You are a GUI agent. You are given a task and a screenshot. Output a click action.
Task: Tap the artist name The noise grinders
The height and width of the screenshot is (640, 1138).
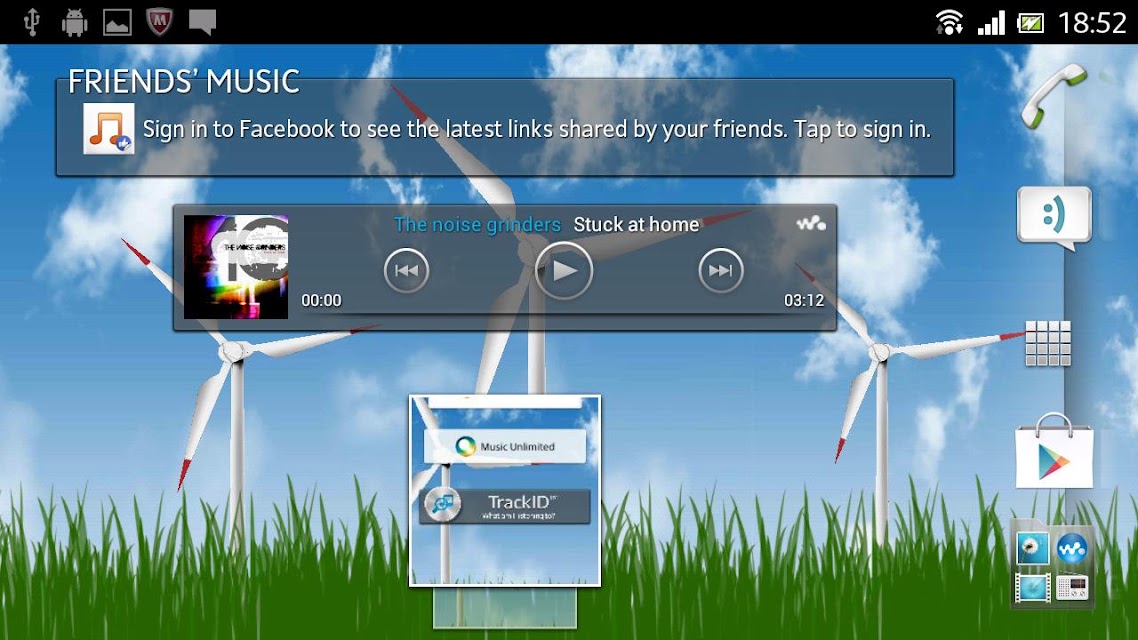(478, 225)
